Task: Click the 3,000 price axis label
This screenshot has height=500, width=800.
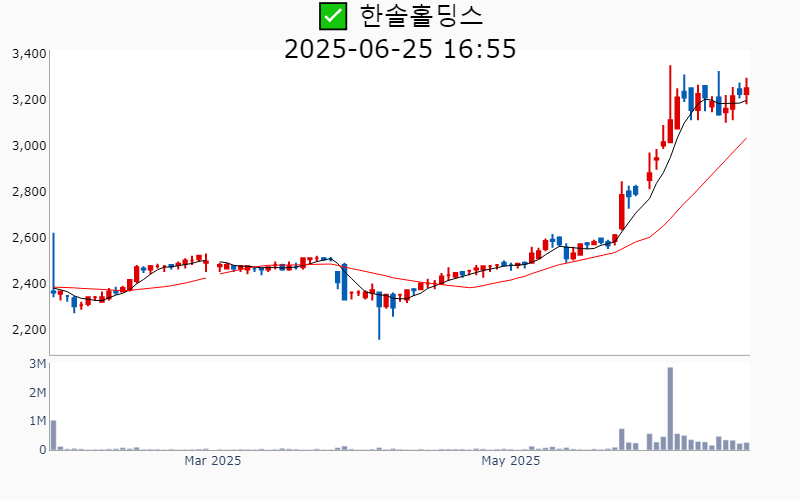Action: [29, 145]
